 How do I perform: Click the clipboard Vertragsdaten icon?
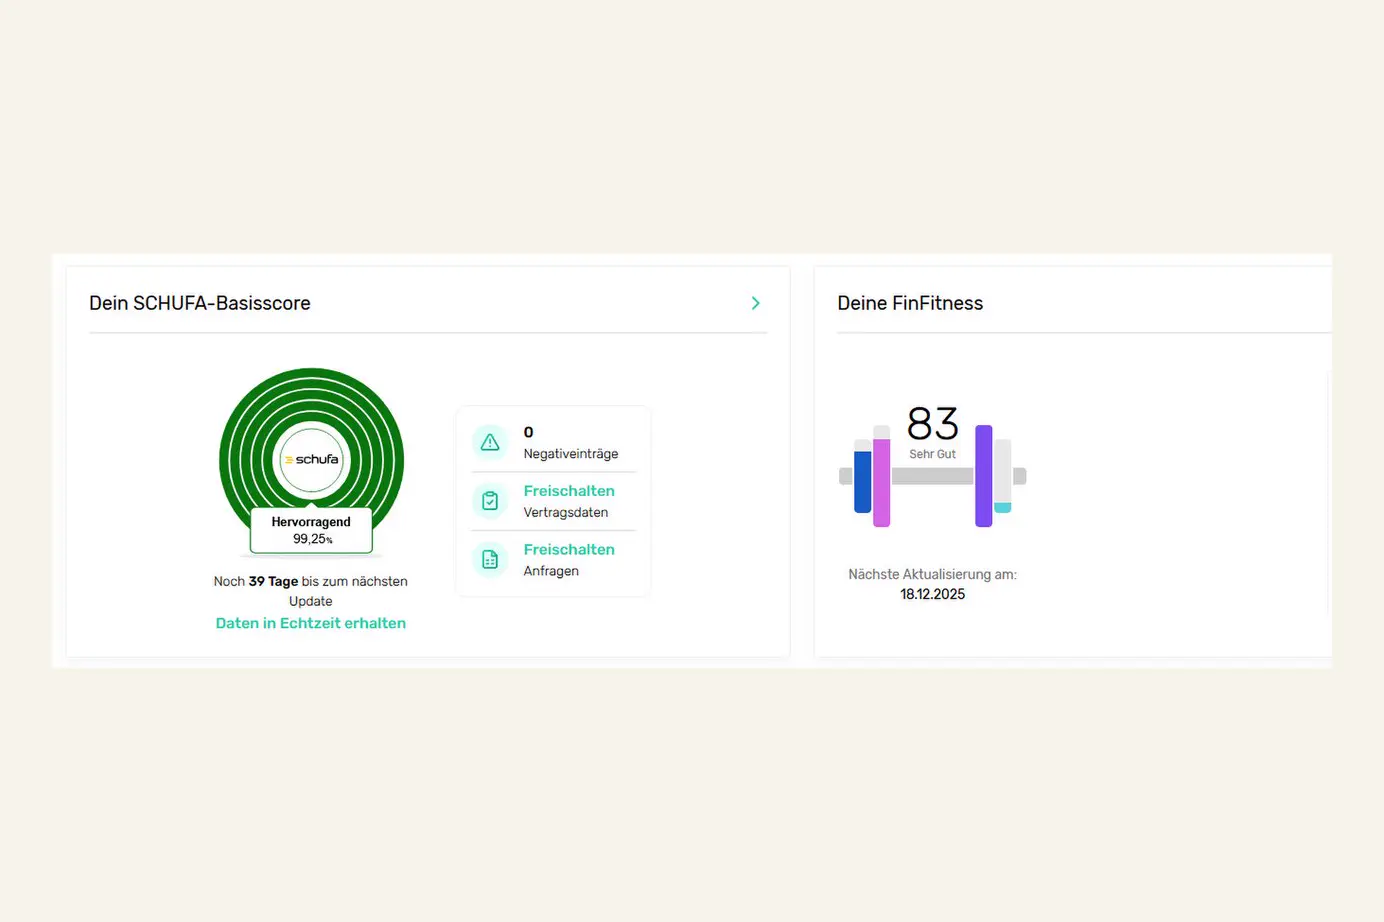490,501
